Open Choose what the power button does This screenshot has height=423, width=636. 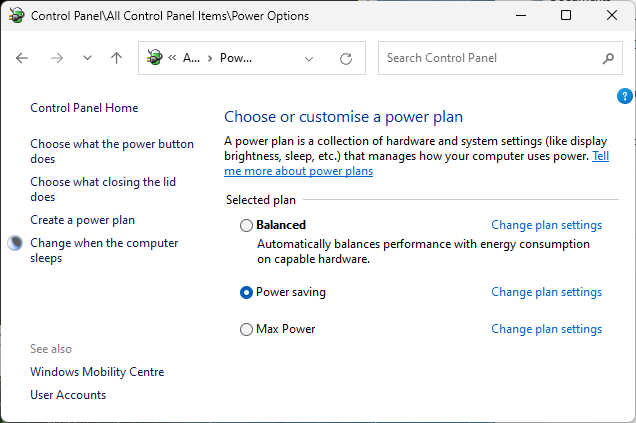(x=112, y=151)
